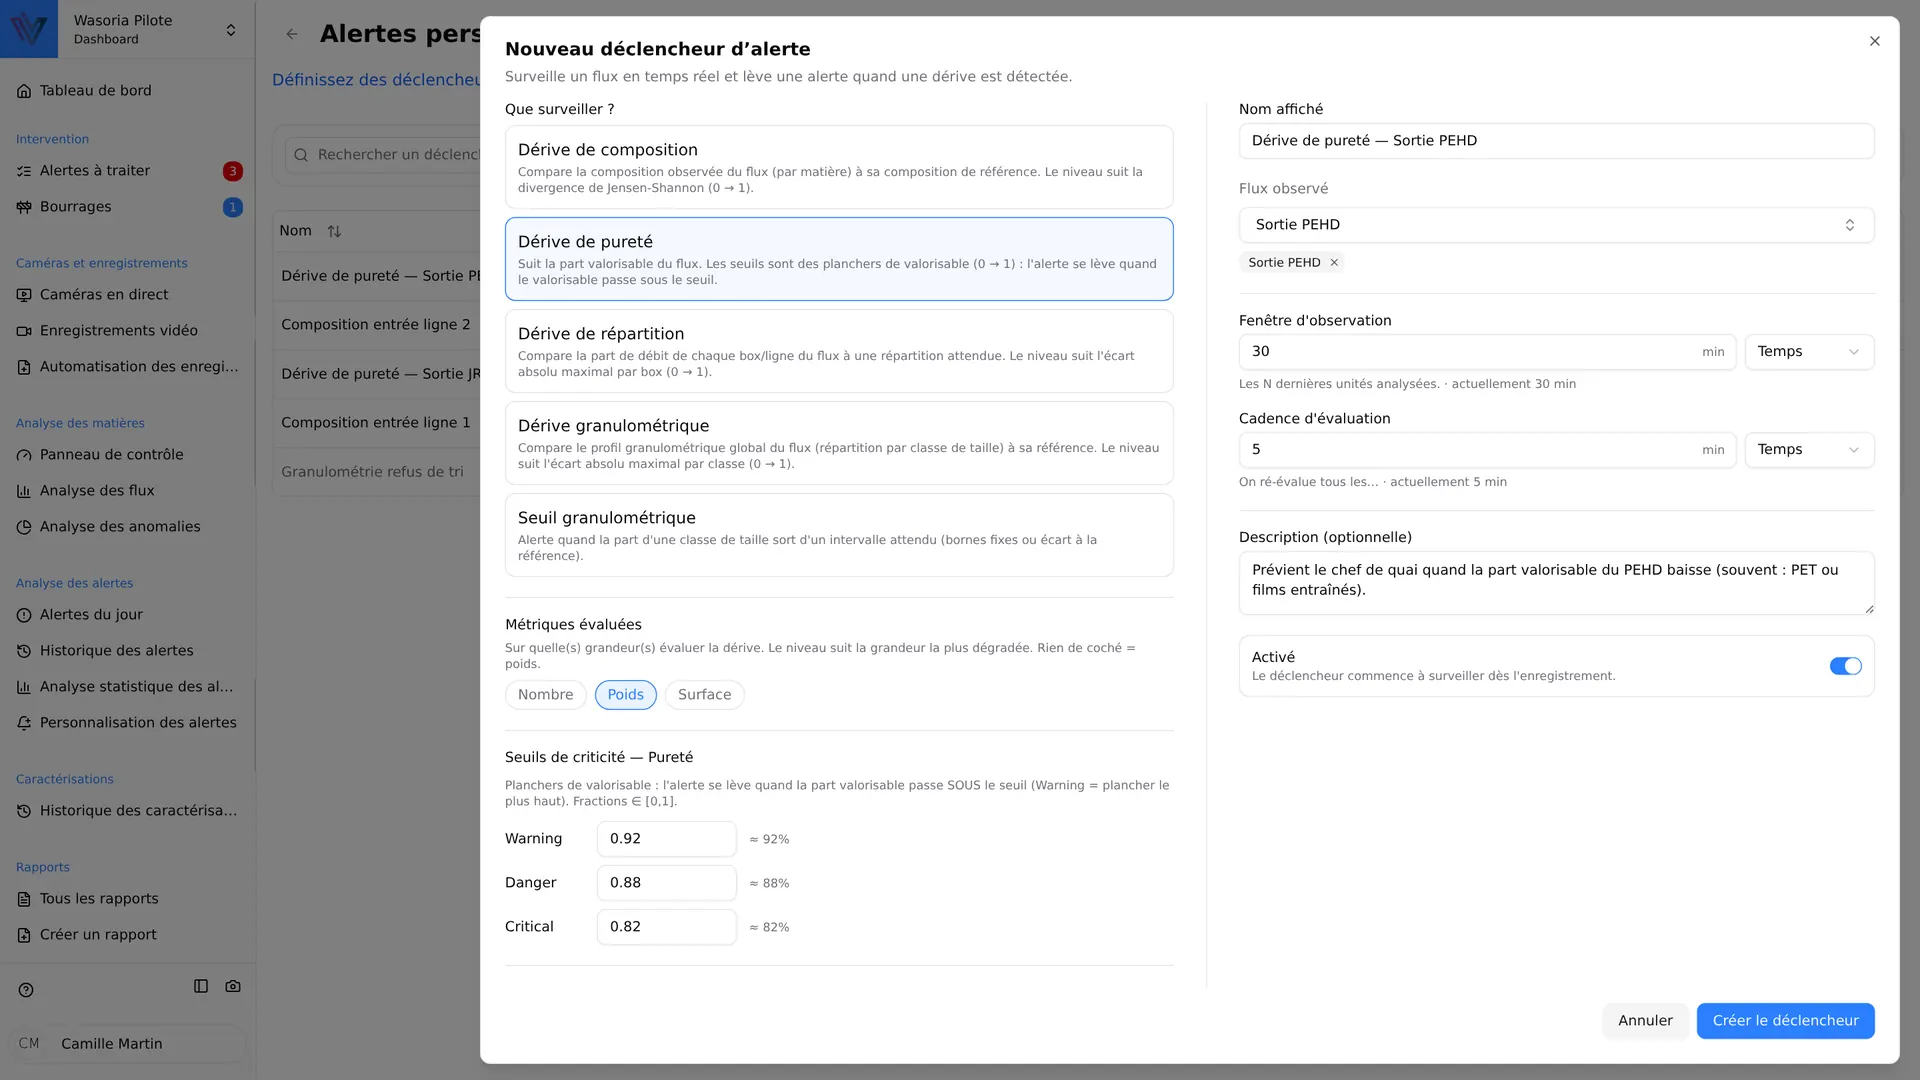
Task: Open Analyse statistique des alertes item
Action: click(x=128, y=687)
